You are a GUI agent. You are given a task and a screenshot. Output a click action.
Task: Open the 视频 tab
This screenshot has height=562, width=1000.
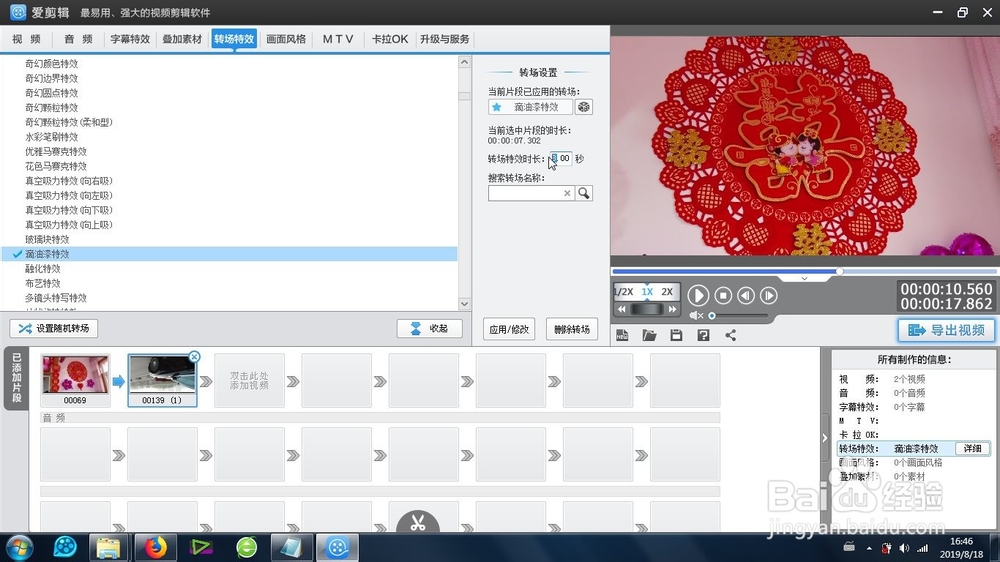[x=26, y=39]
